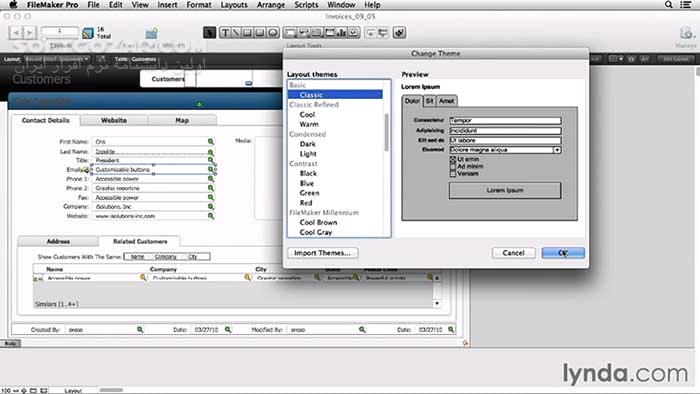Click OK in Change Theme dialog
Screen dimensions: 700x394
pyautogui.click(x=563, y=253)
